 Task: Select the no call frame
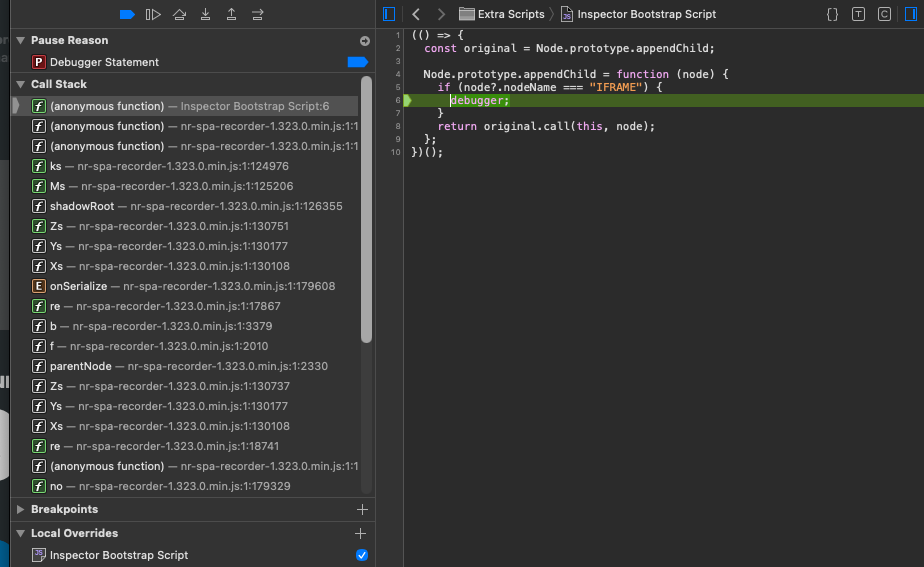[185, 486]
